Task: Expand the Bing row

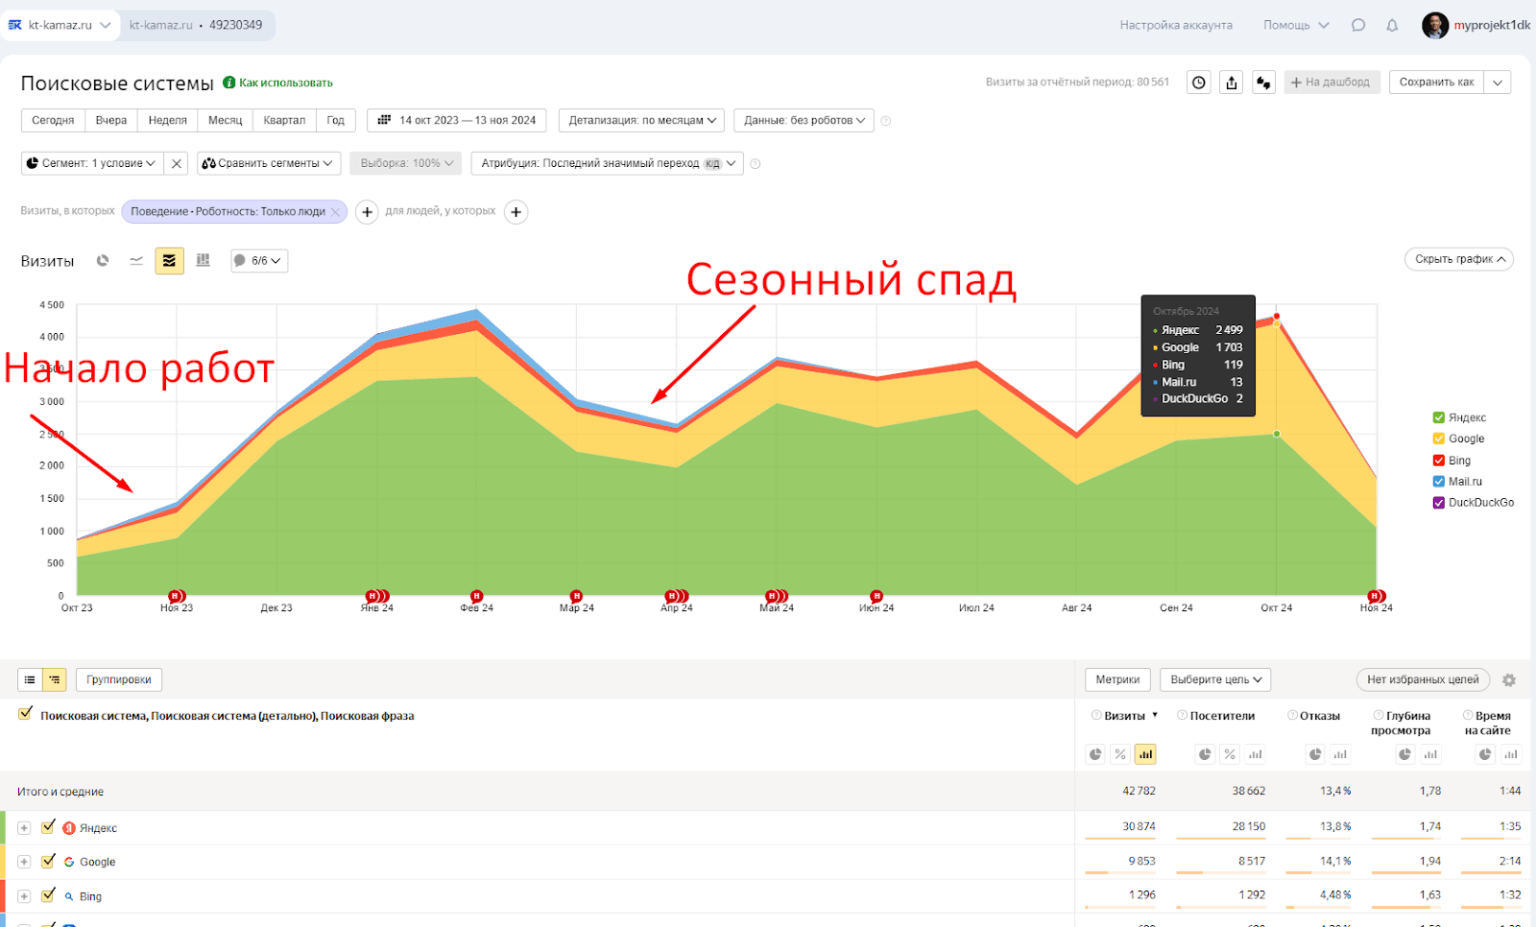Action: point(24,896)
